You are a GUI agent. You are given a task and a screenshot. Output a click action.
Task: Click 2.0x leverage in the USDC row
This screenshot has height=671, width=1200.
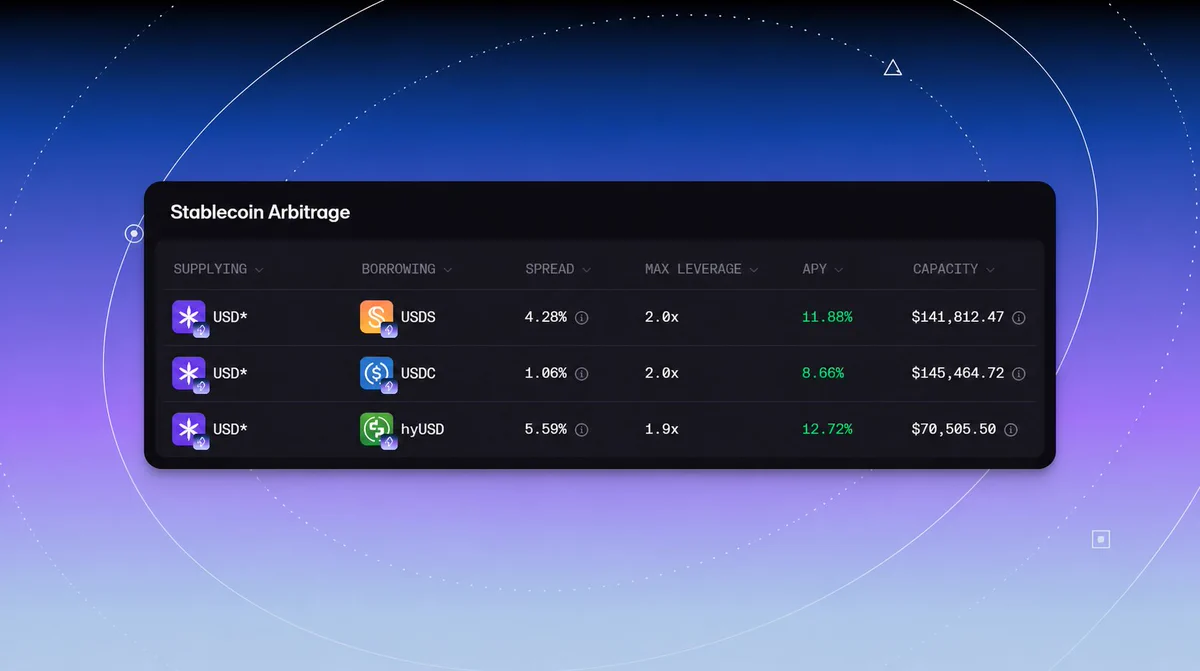click(662, 373)
